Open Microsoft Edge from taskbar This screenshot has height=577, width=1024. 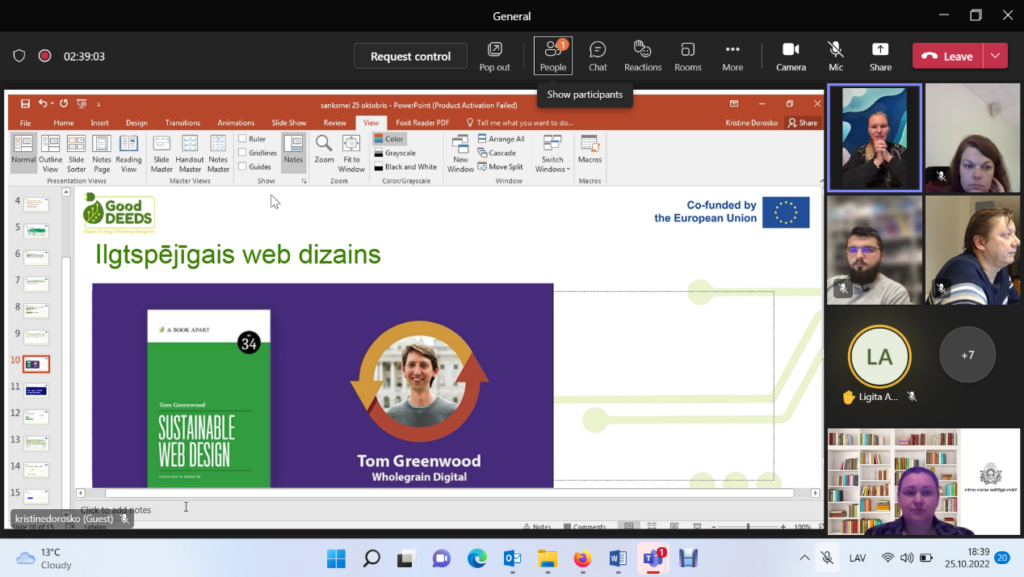(x=477, y=559)
